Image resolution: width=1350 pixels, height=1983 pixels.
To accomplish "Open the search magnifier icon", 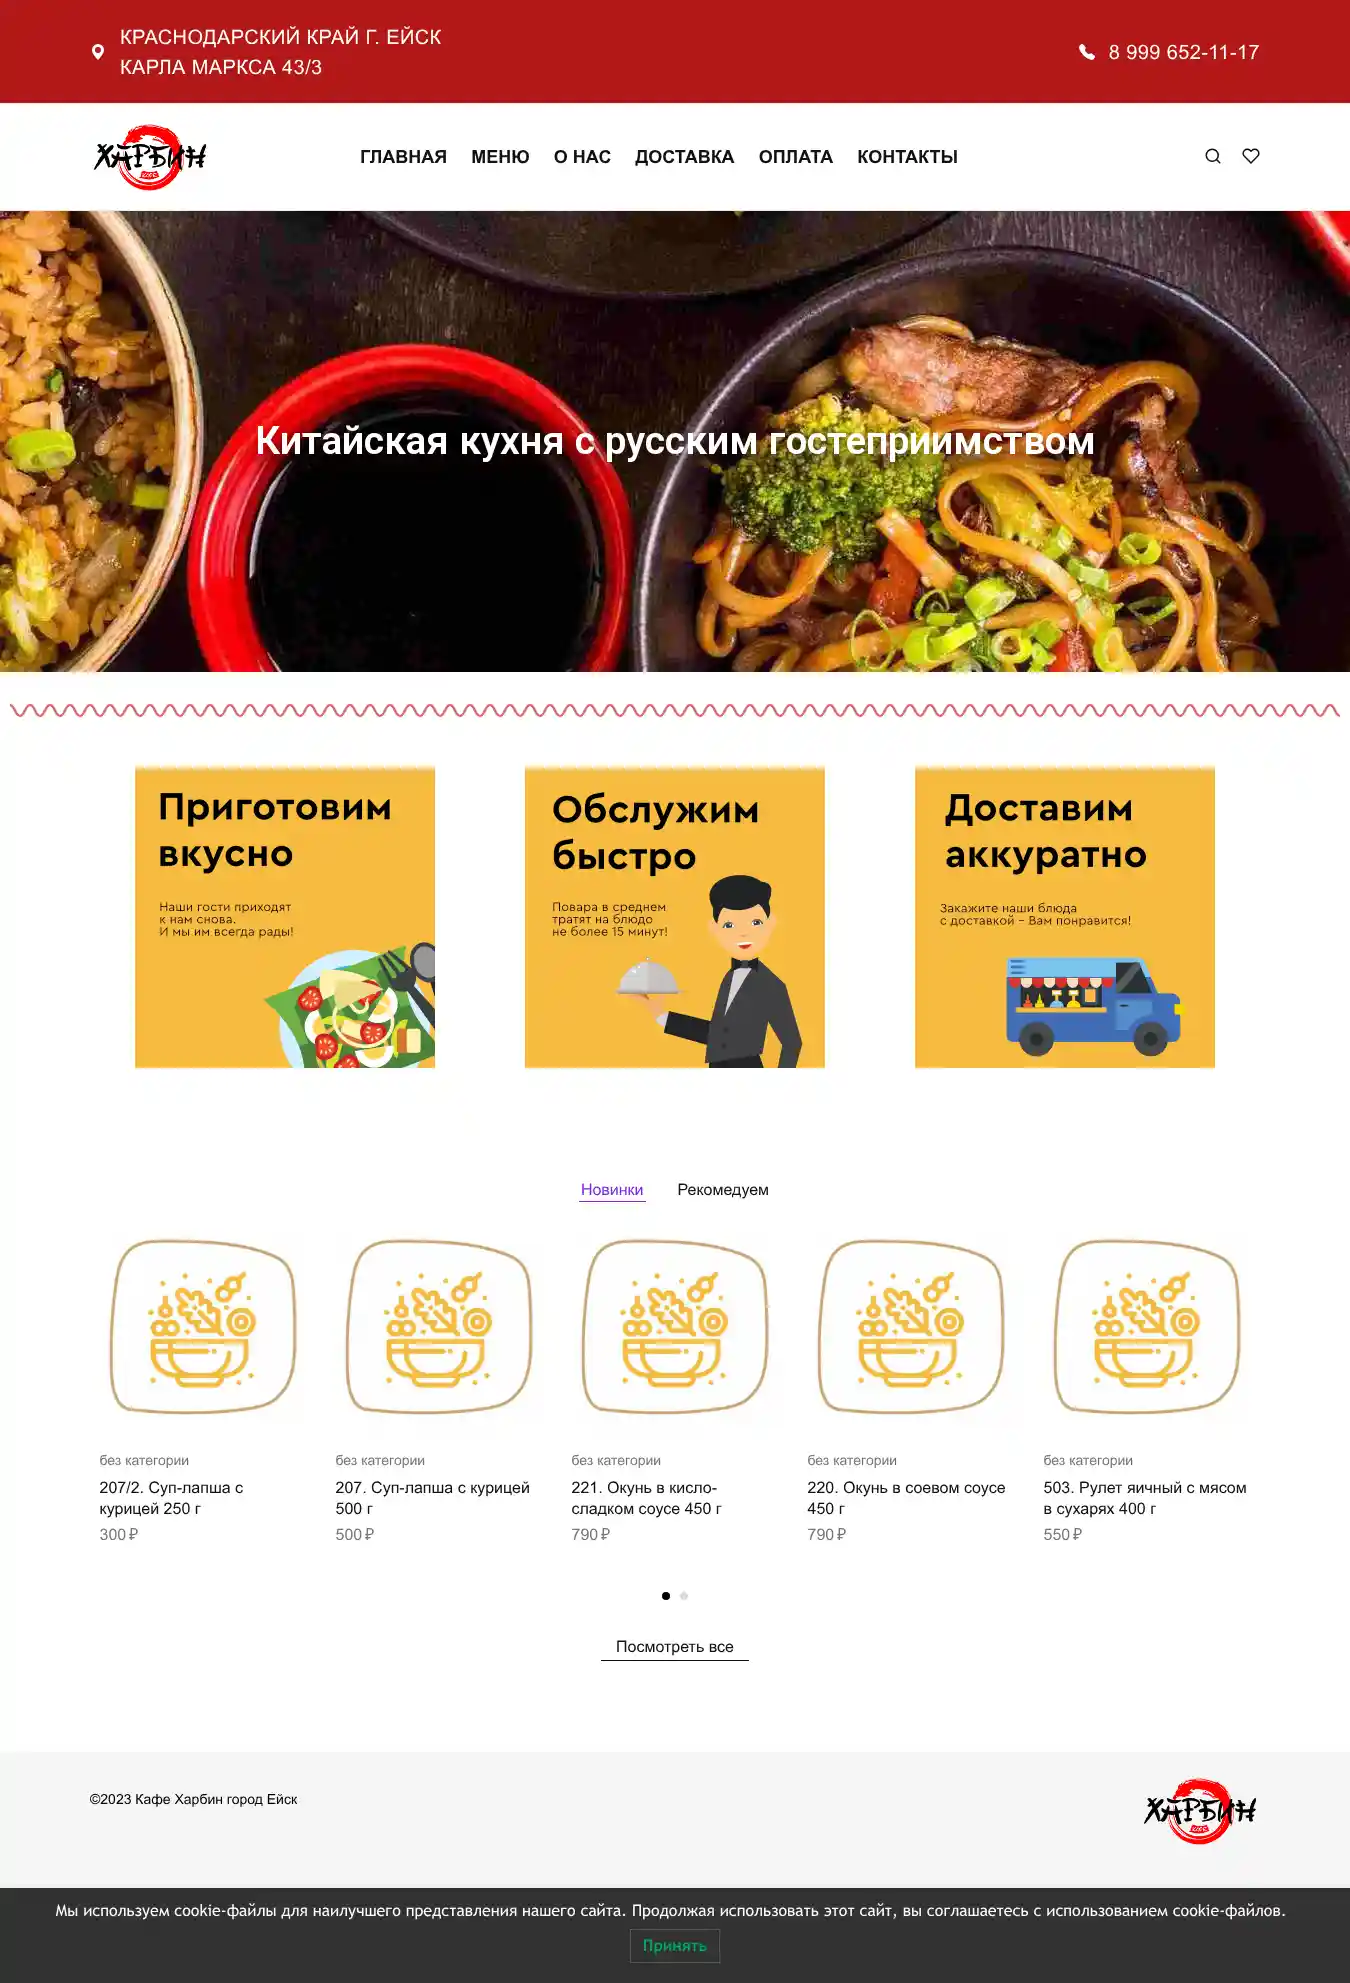I will pyautogui.click(x=1213, y=156).
